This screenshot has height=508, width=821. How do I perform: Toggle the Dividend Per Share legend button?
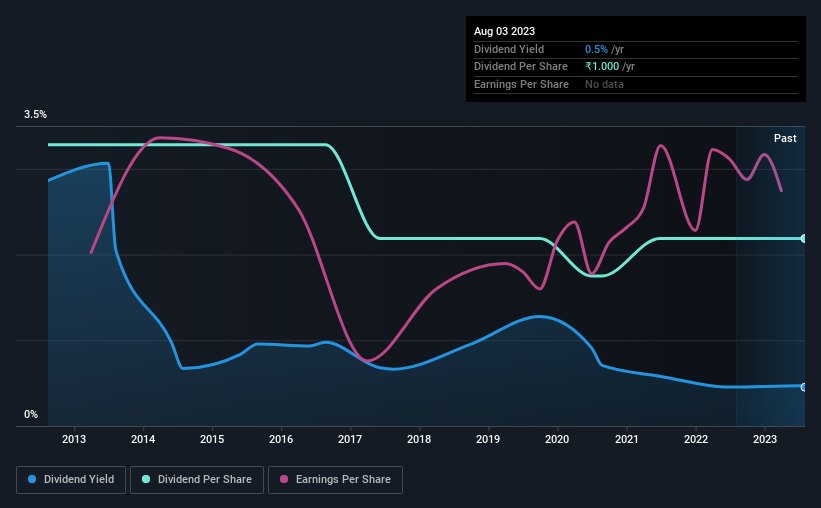(x=197, y=480)
